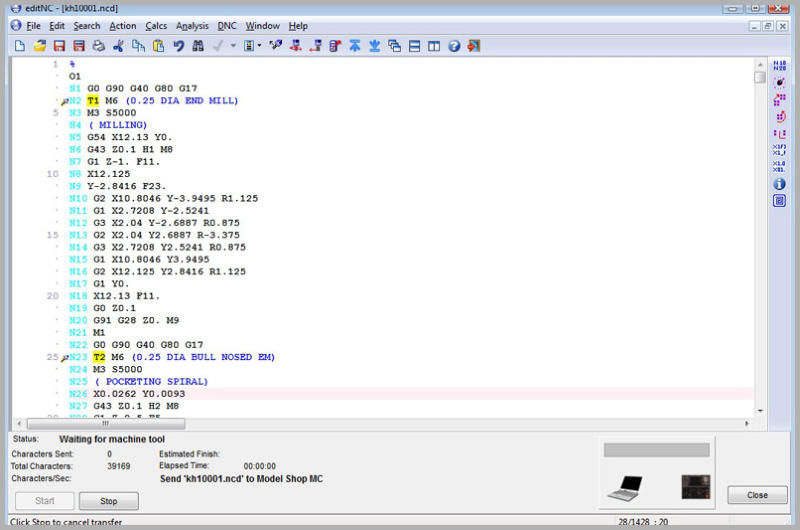
Task: Open the DNC menu
Action: pos(227,25)
